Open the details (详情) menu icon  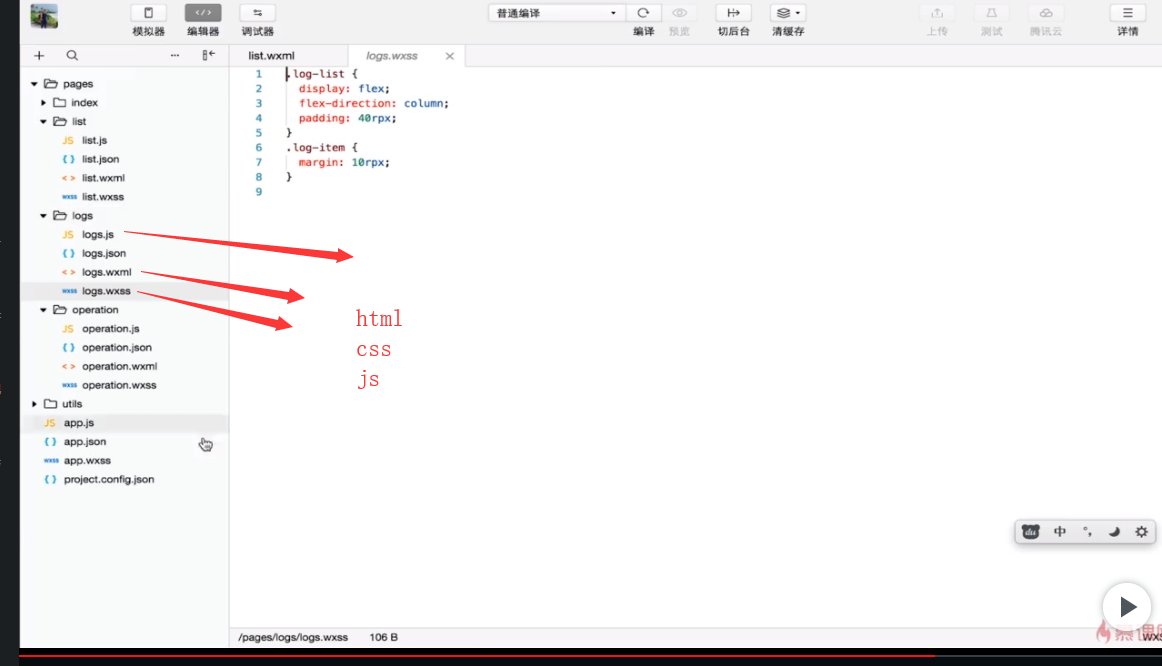pos(1127,13)
